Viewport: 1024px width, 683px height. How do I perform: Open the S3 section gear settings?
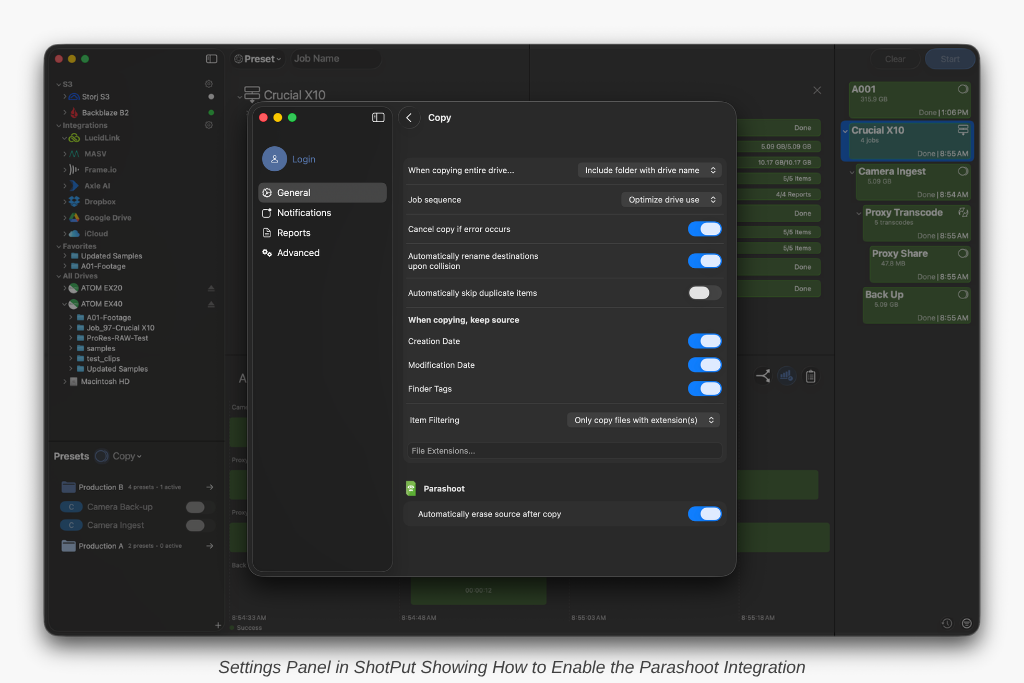tap(209, 84)
